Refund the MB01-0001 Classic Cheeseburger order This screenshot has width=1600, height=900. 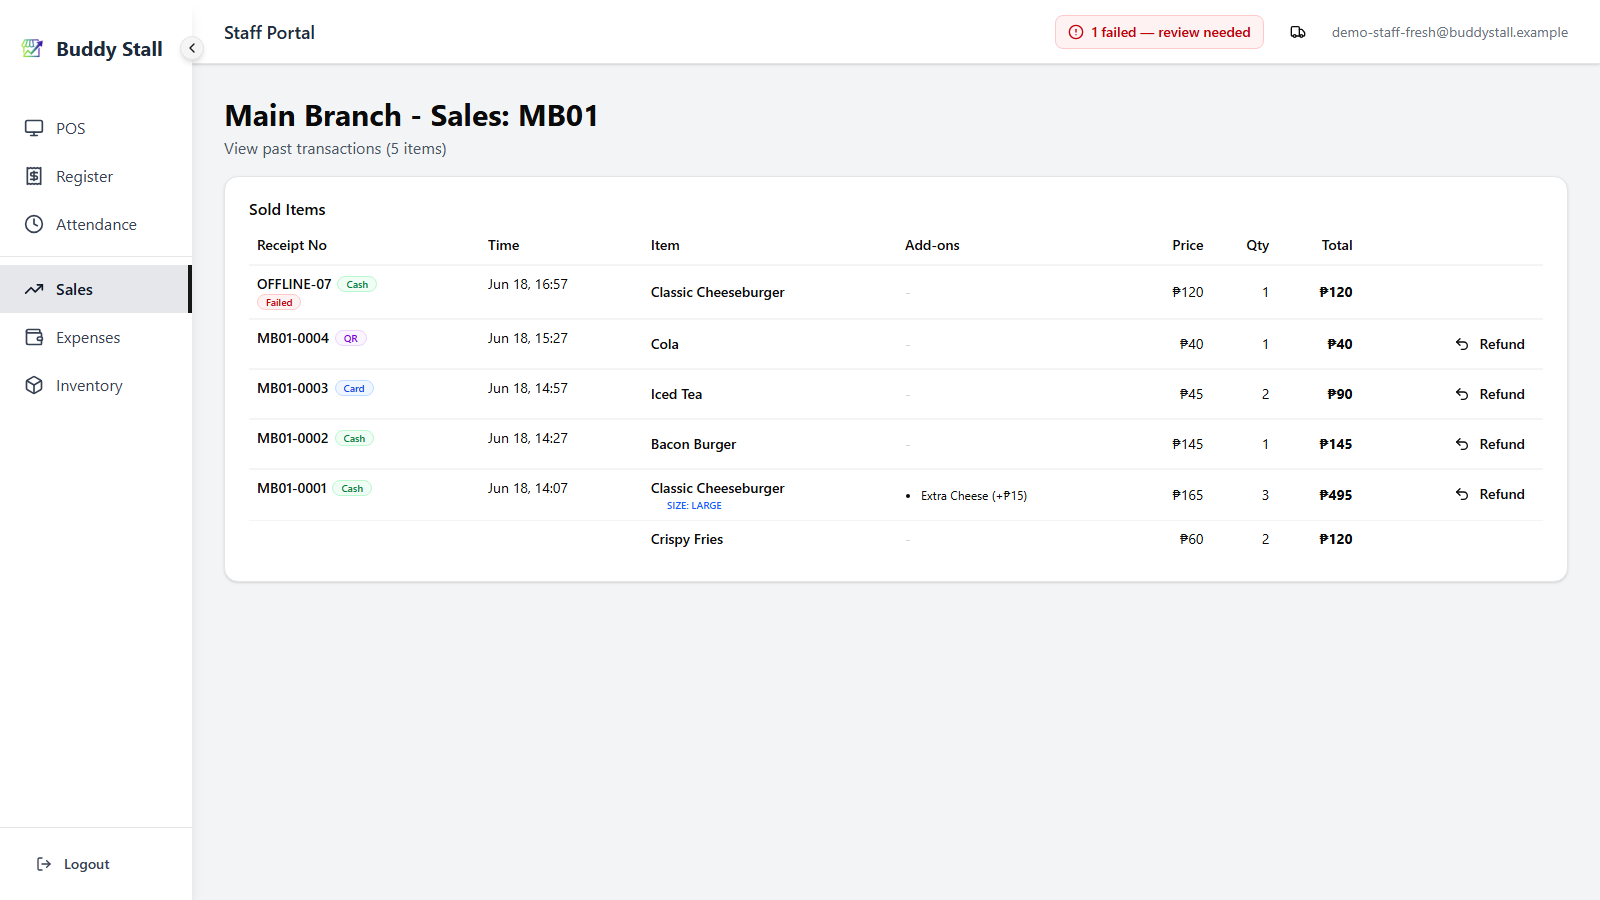(x=1490, y=494)
